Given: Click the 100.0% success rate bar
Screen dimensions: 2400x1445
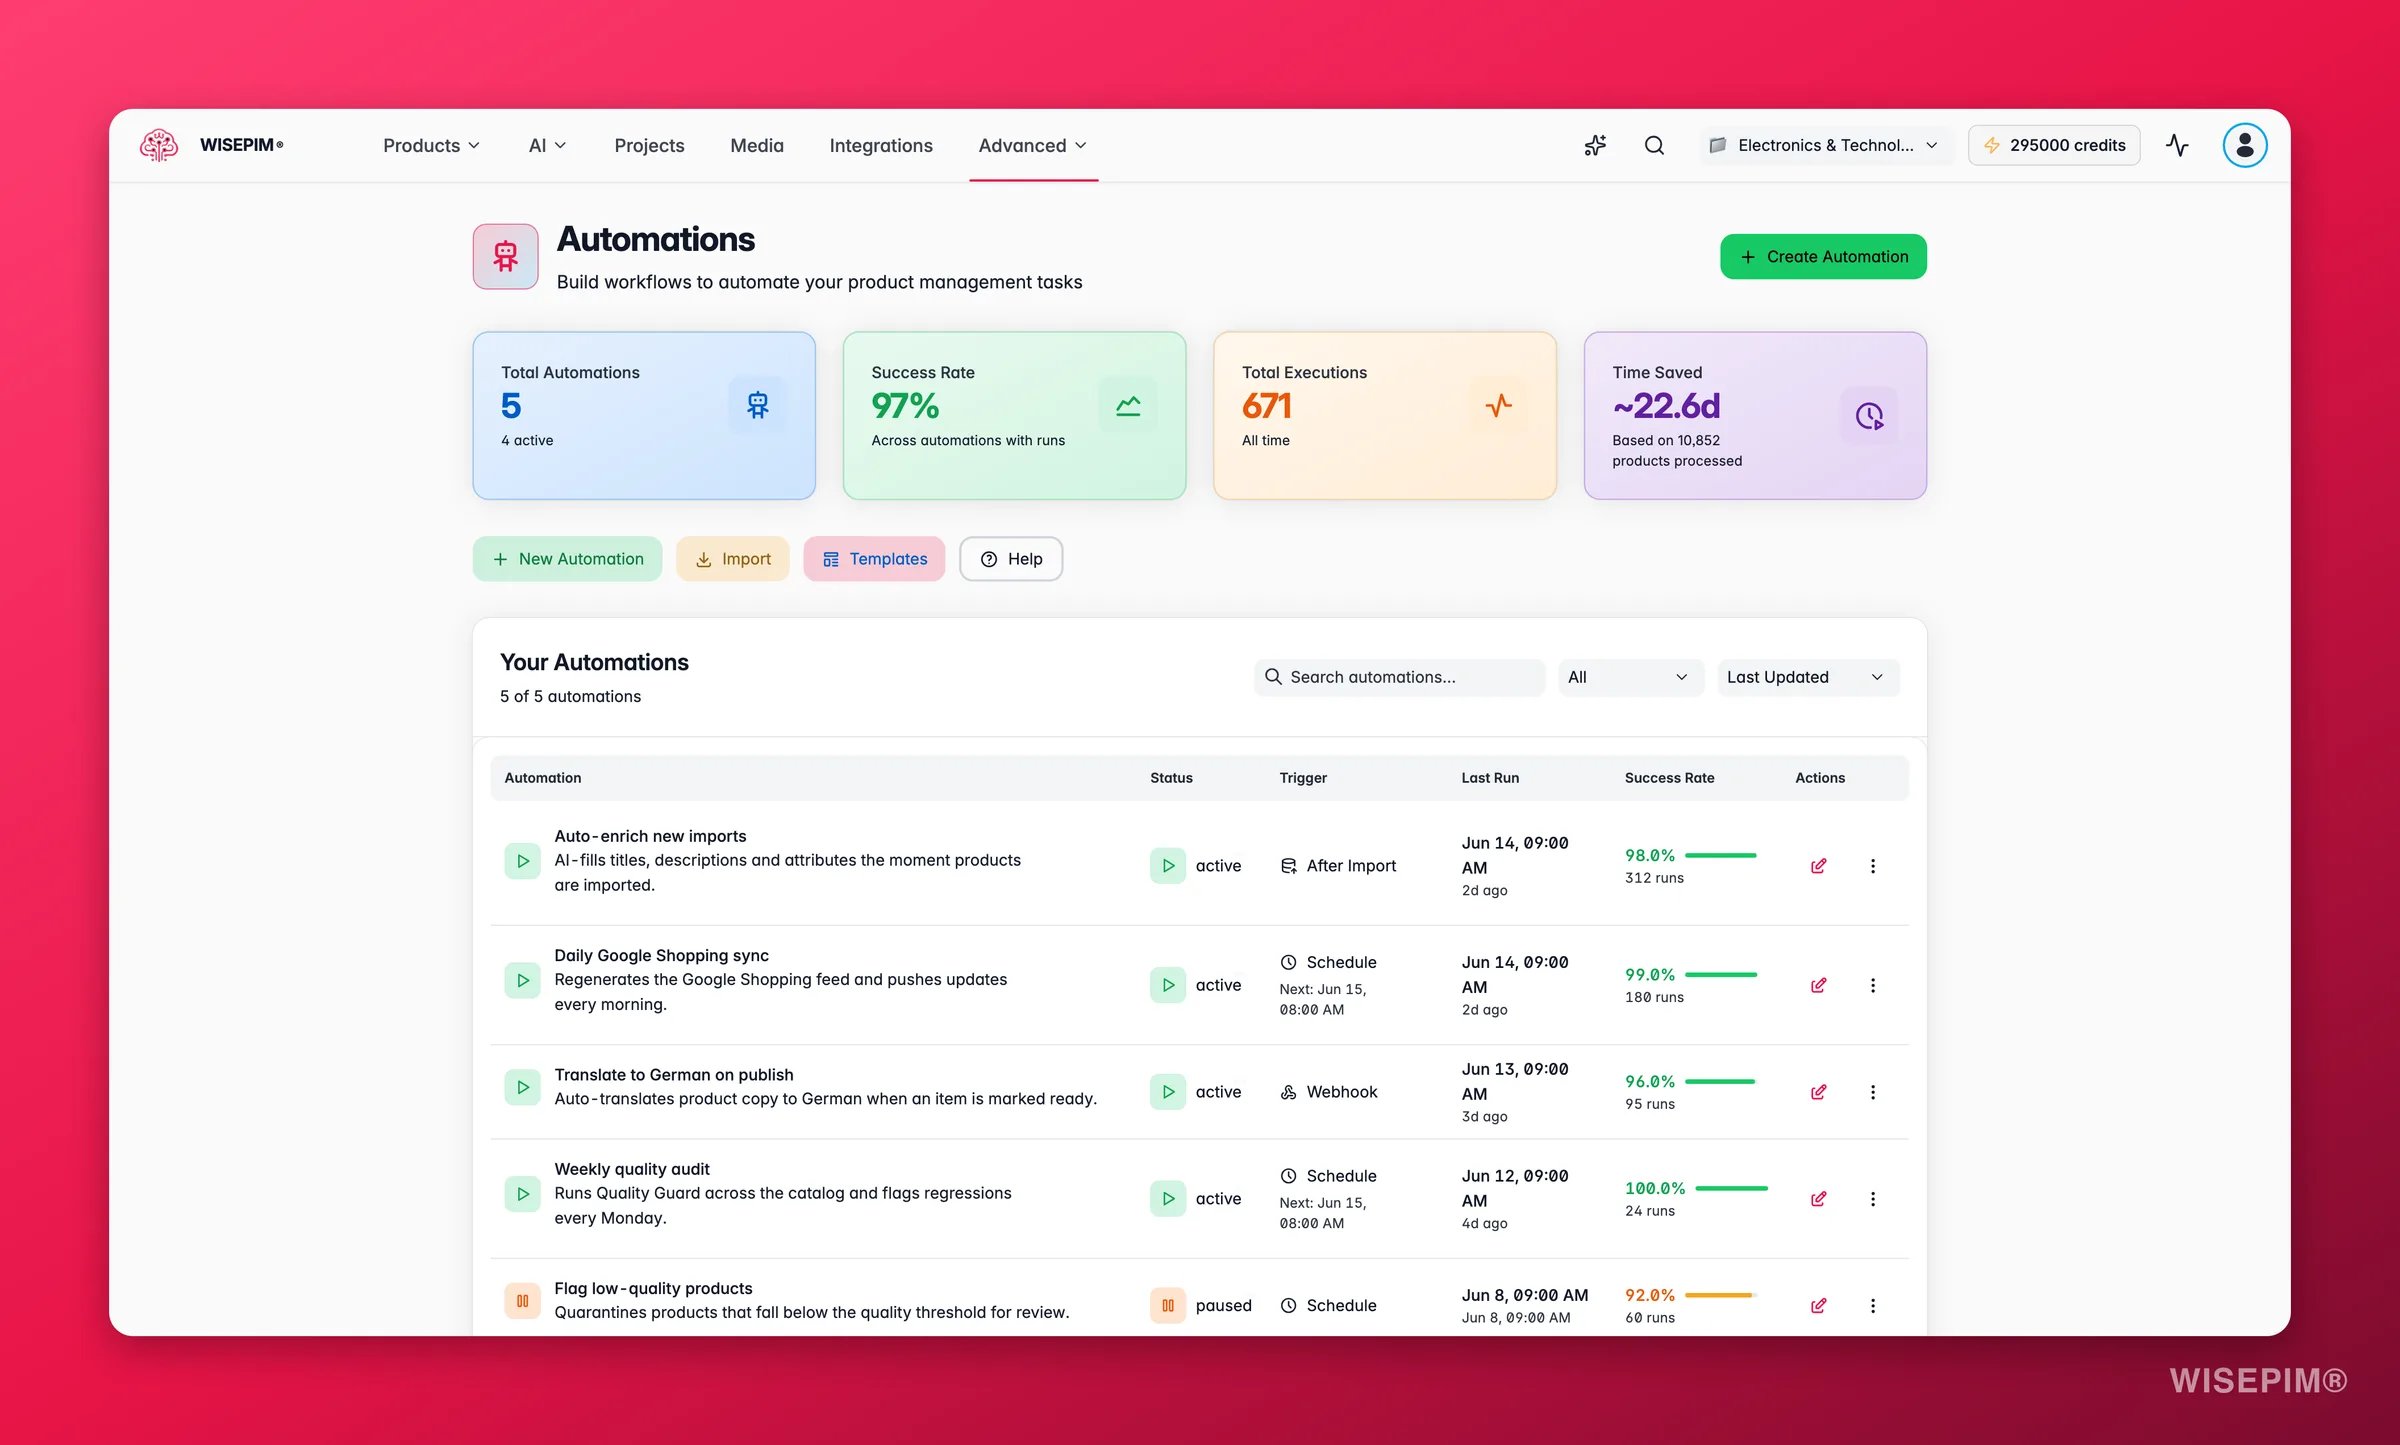Looking at the screenshot, I should click(x=1731, y=1188).
